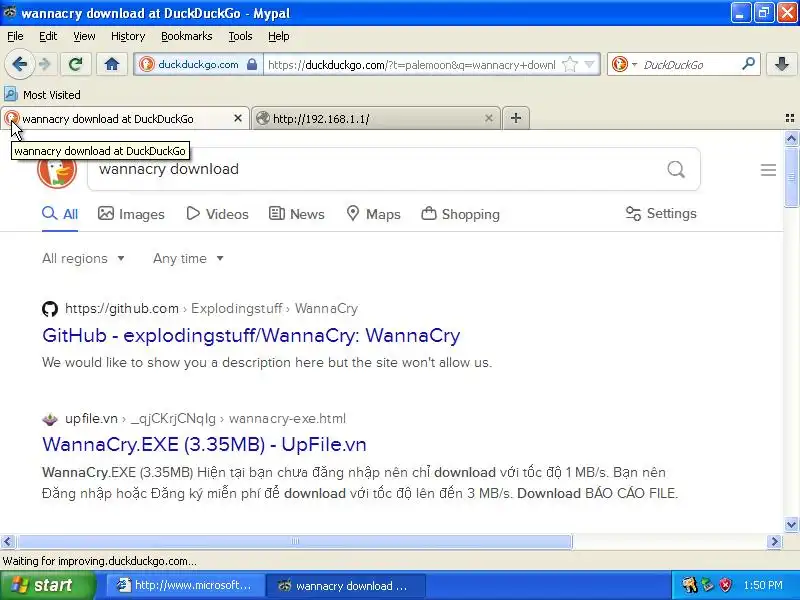Click the Forward arrow button

coord(45,64)
